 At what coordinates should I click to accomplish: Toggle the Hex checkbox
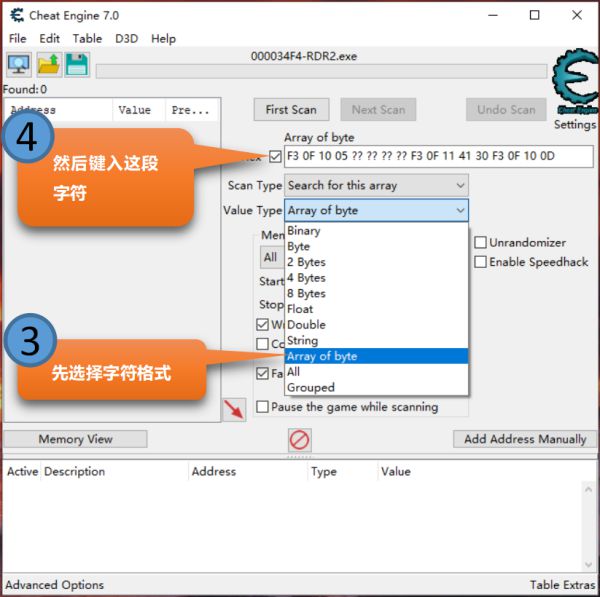275,157
